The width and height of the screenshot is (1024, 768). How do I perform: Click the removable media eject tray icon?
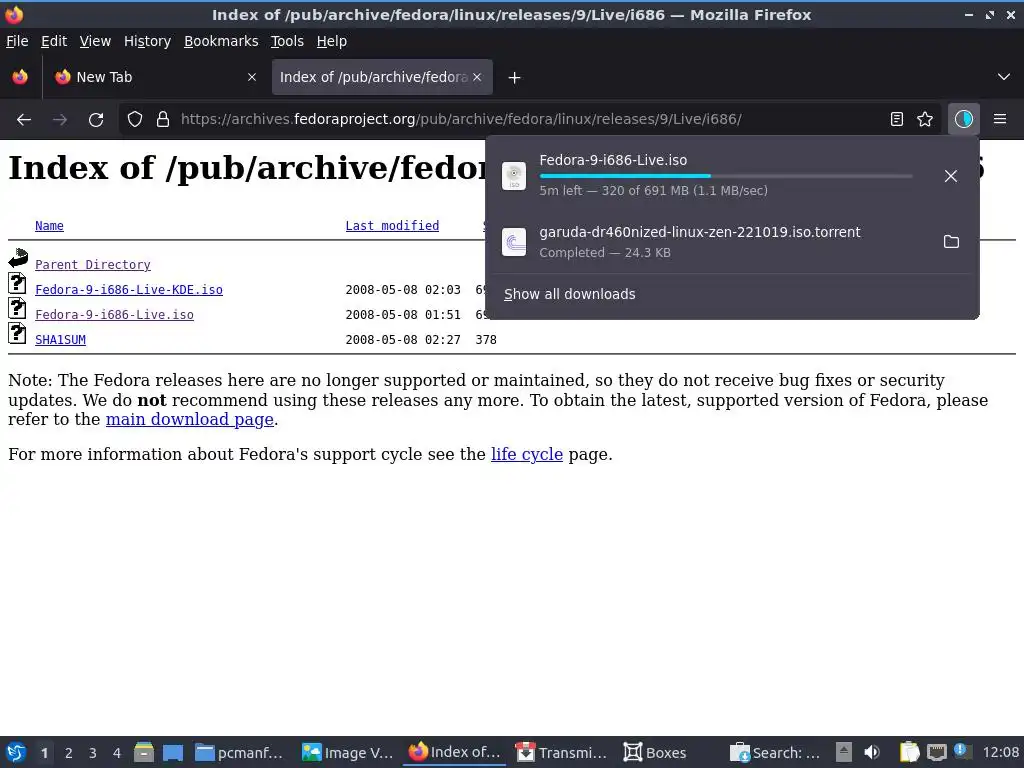pos(844,752)
